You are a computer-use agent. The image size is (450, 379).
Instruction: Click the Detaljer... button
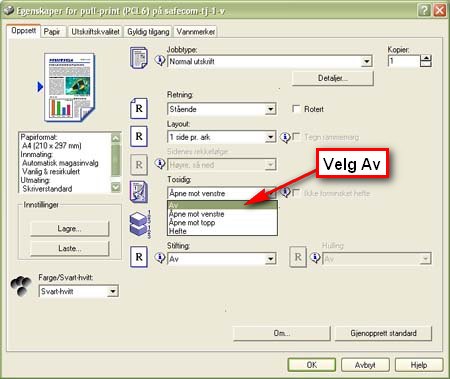tap(333, 78)
